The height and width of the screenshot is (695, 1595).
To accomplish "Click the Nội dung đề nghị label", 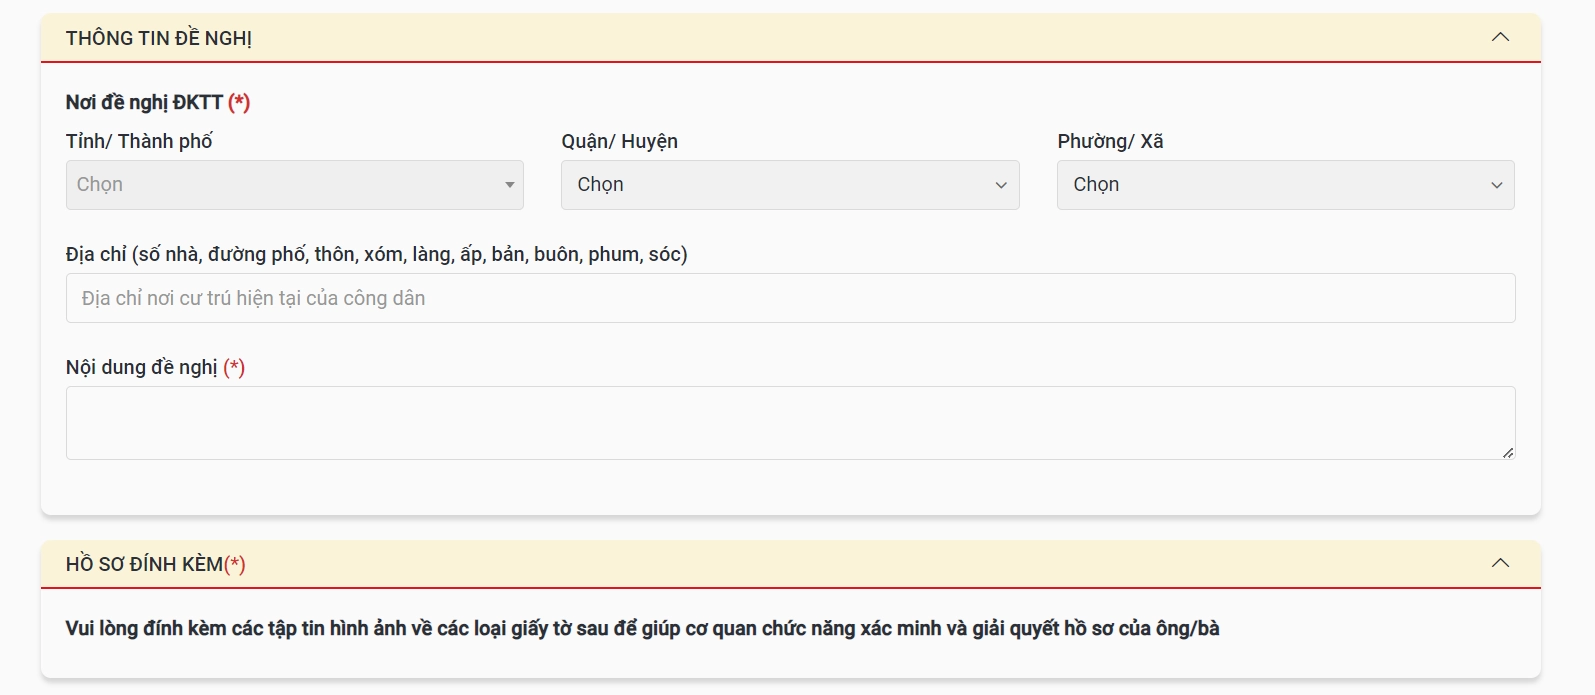I will pyautogui.click(x=142, y=367).
